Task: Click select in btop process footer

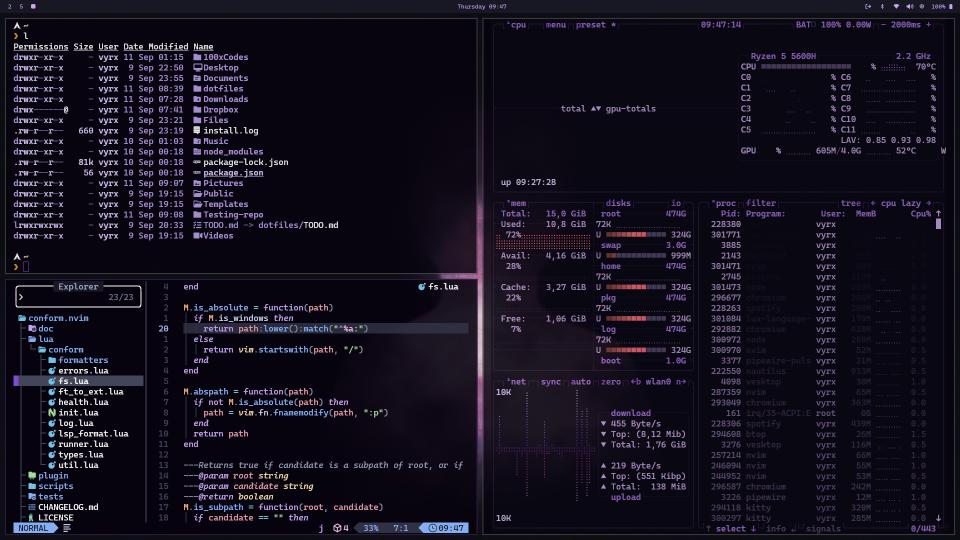Action: pos(730,528)
